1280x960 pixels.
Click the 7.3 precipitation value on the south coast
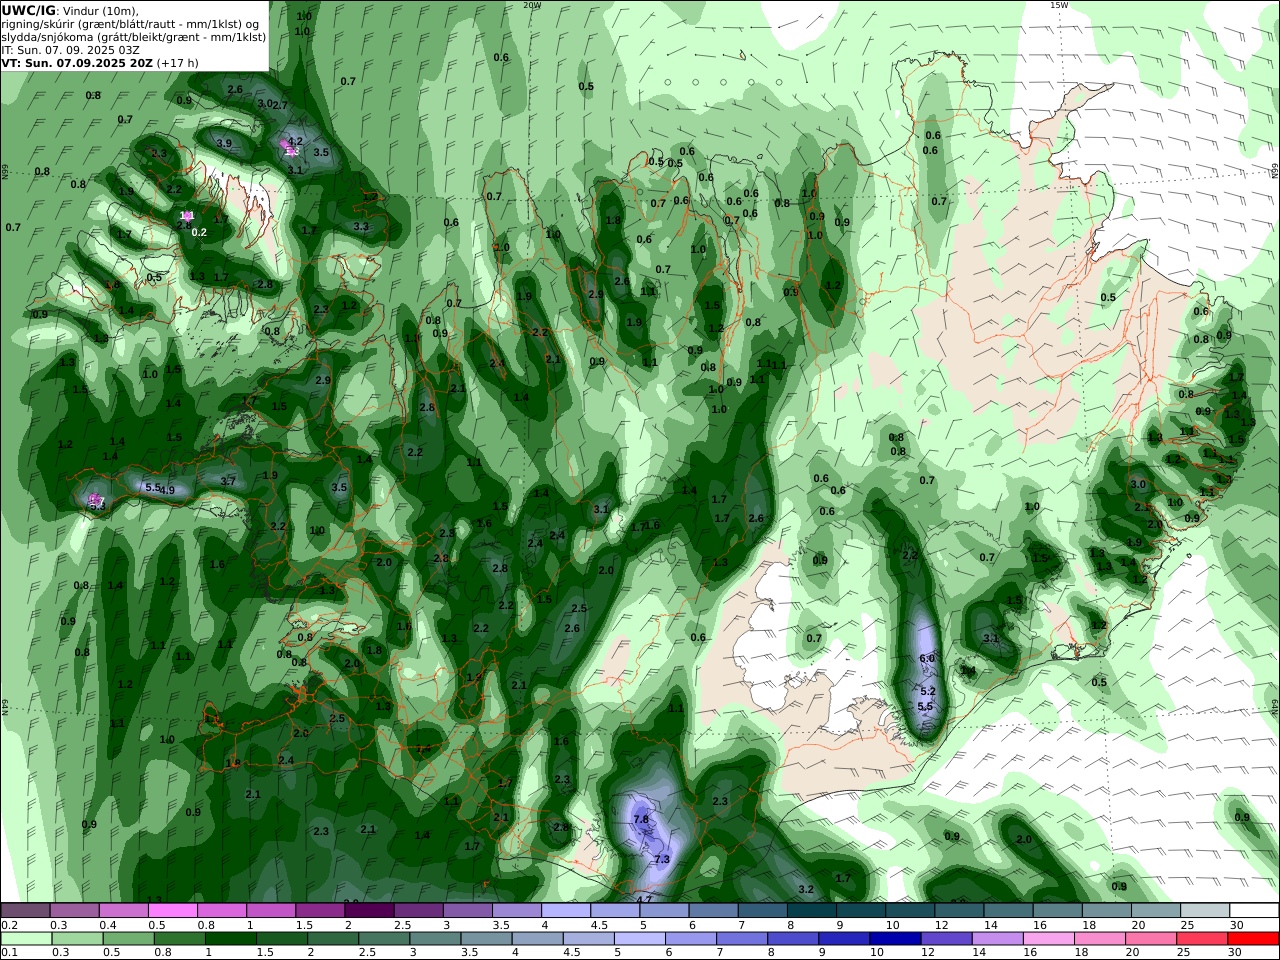pos(661,859)
